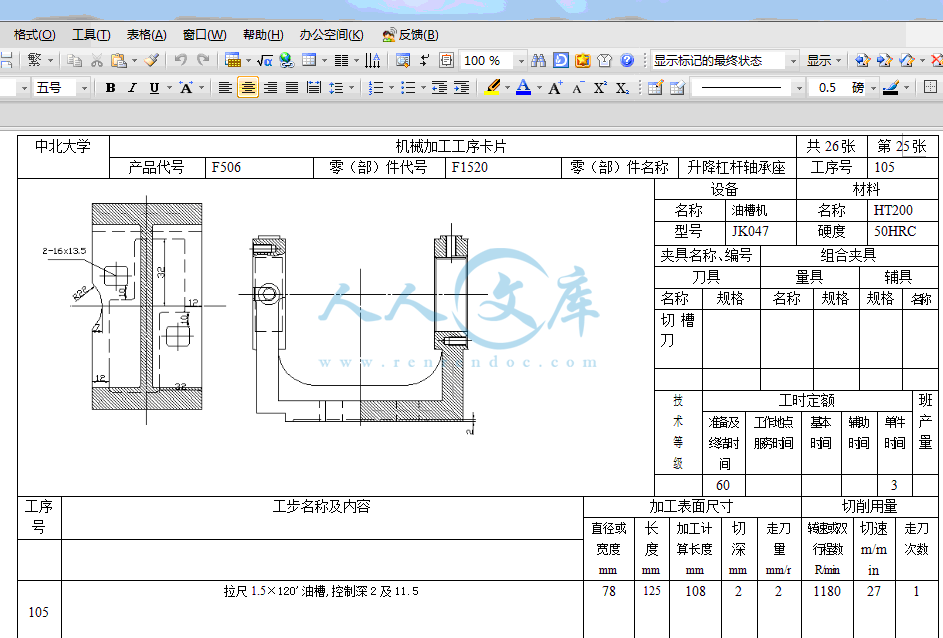Viewport: 943px width, 638px height.
Task: Click the table eraser icon
Action: pyautogui.click(x=678, y=88)
